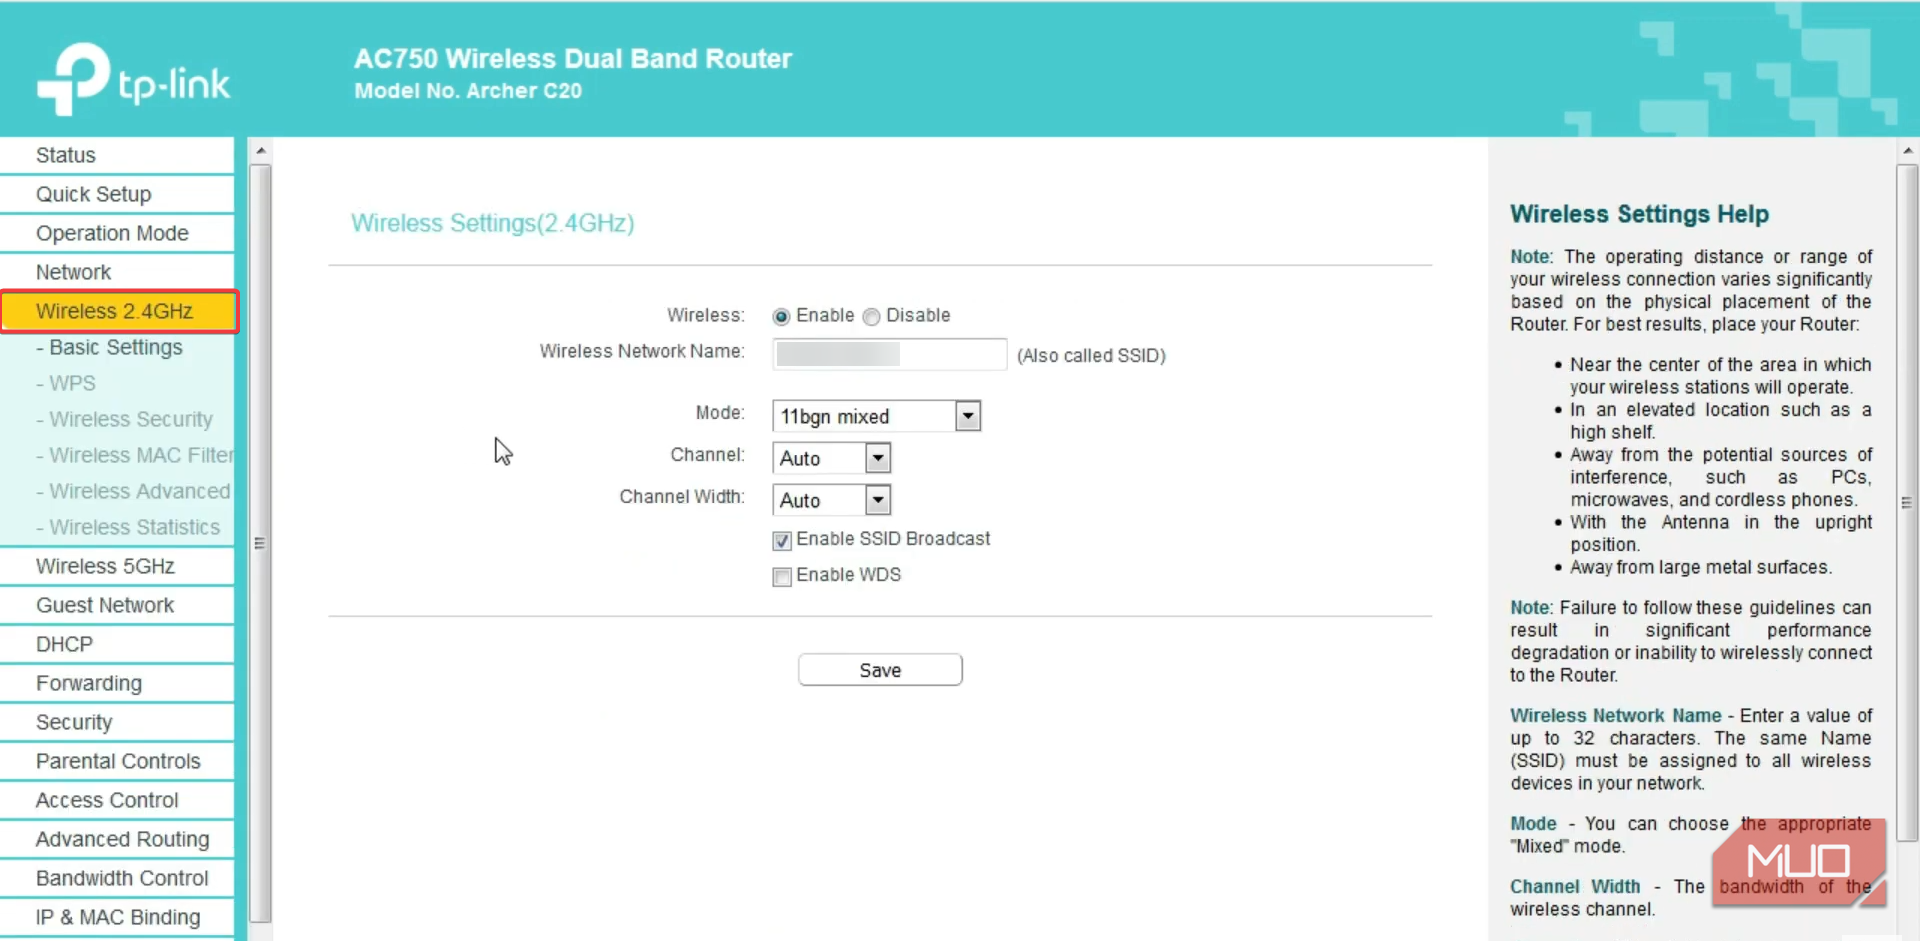Open IP & MAC Binding menu
The image size is (1920, 941).
(117, 917)
